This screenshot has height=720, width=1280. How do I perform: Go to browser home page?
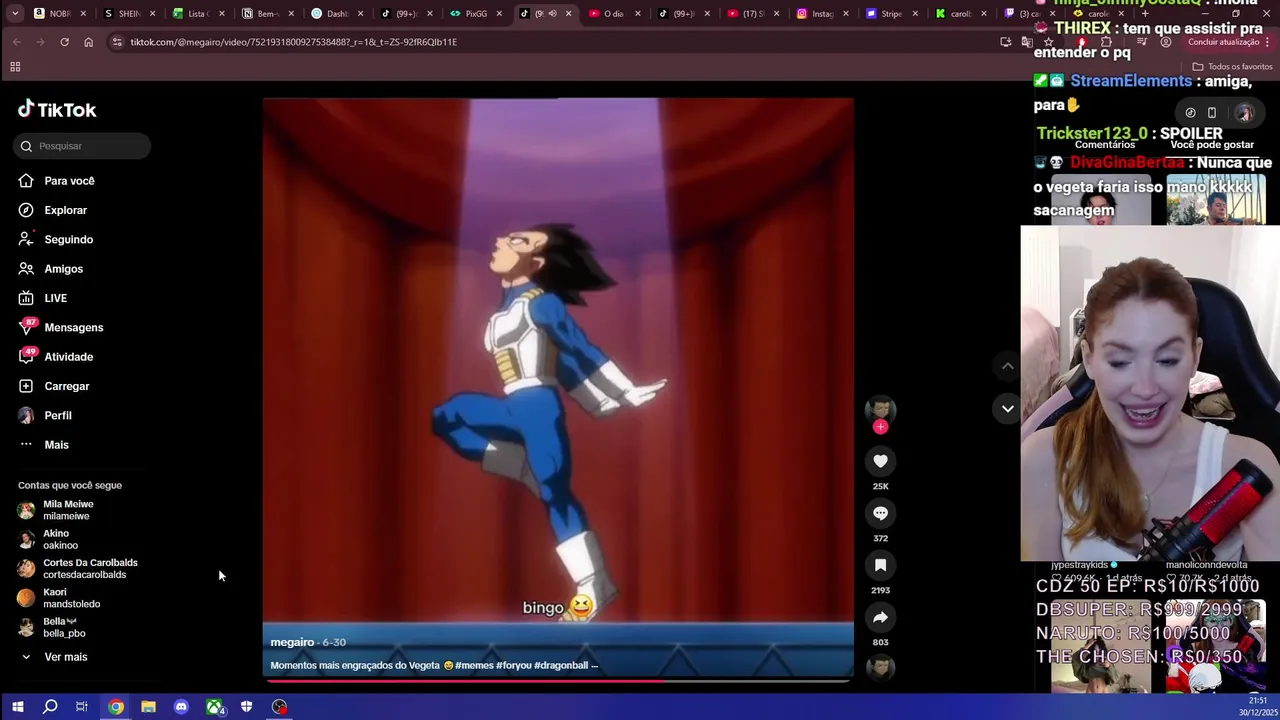[88, 42]
